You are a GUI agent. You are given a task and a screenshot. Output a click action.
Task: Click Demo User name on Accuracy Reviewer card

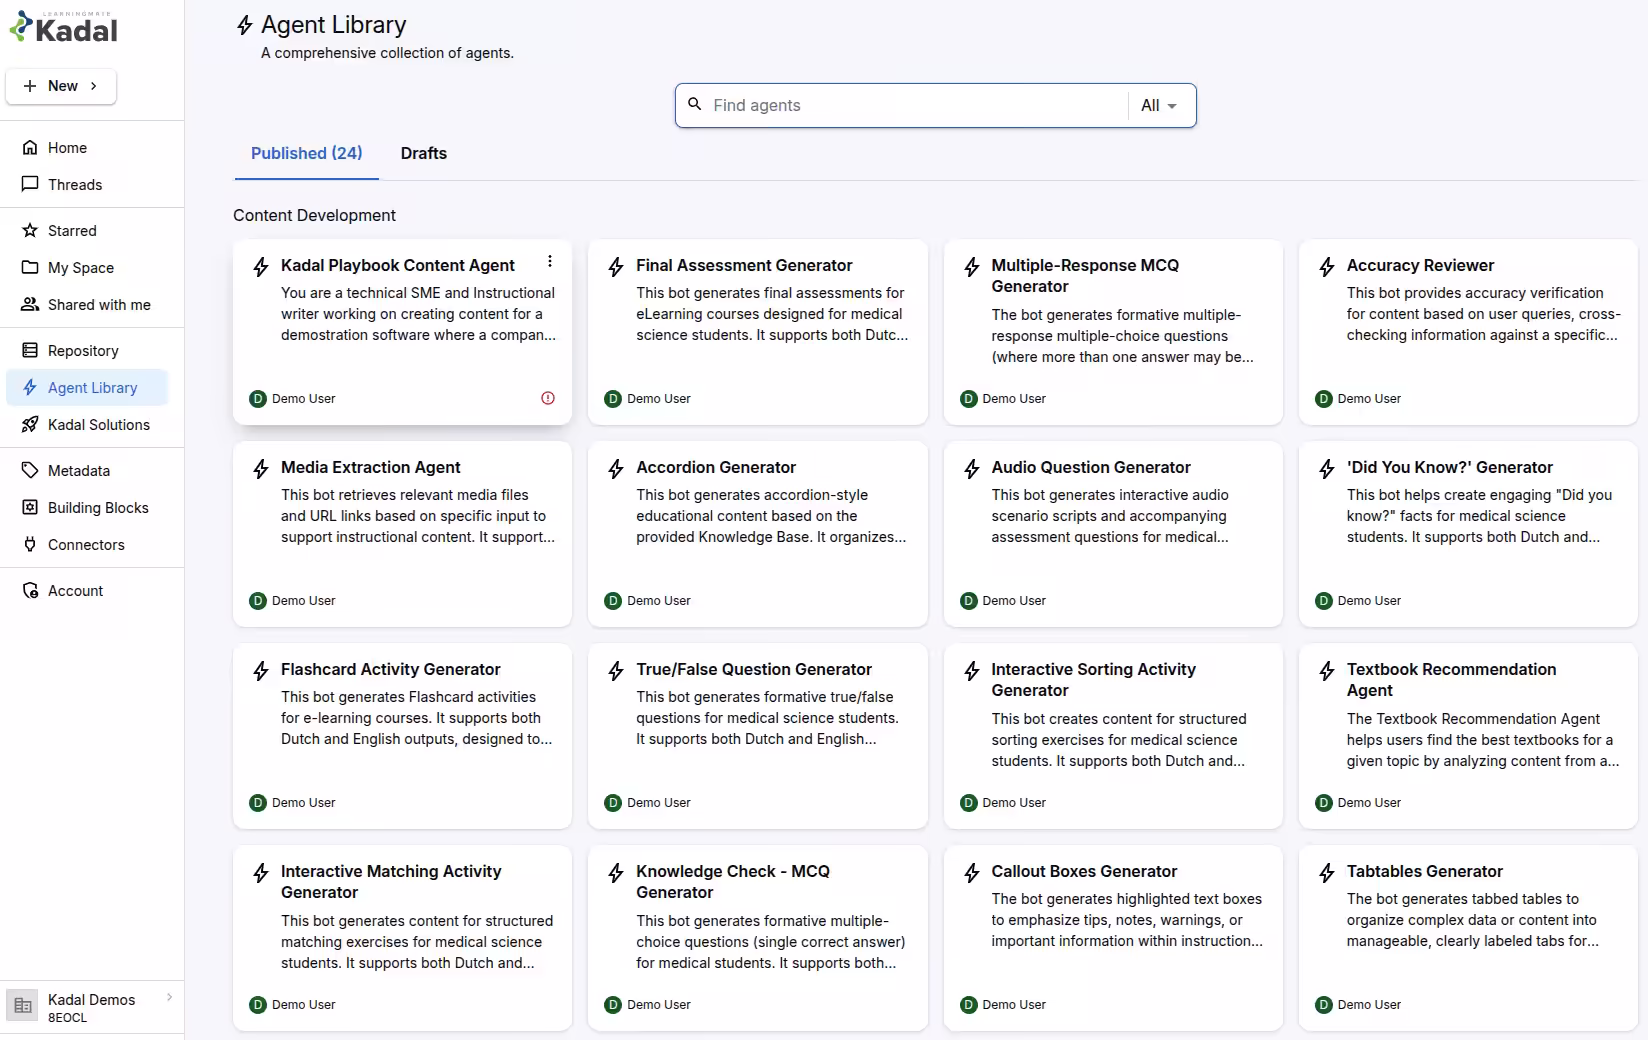(x=1369, y=399)
